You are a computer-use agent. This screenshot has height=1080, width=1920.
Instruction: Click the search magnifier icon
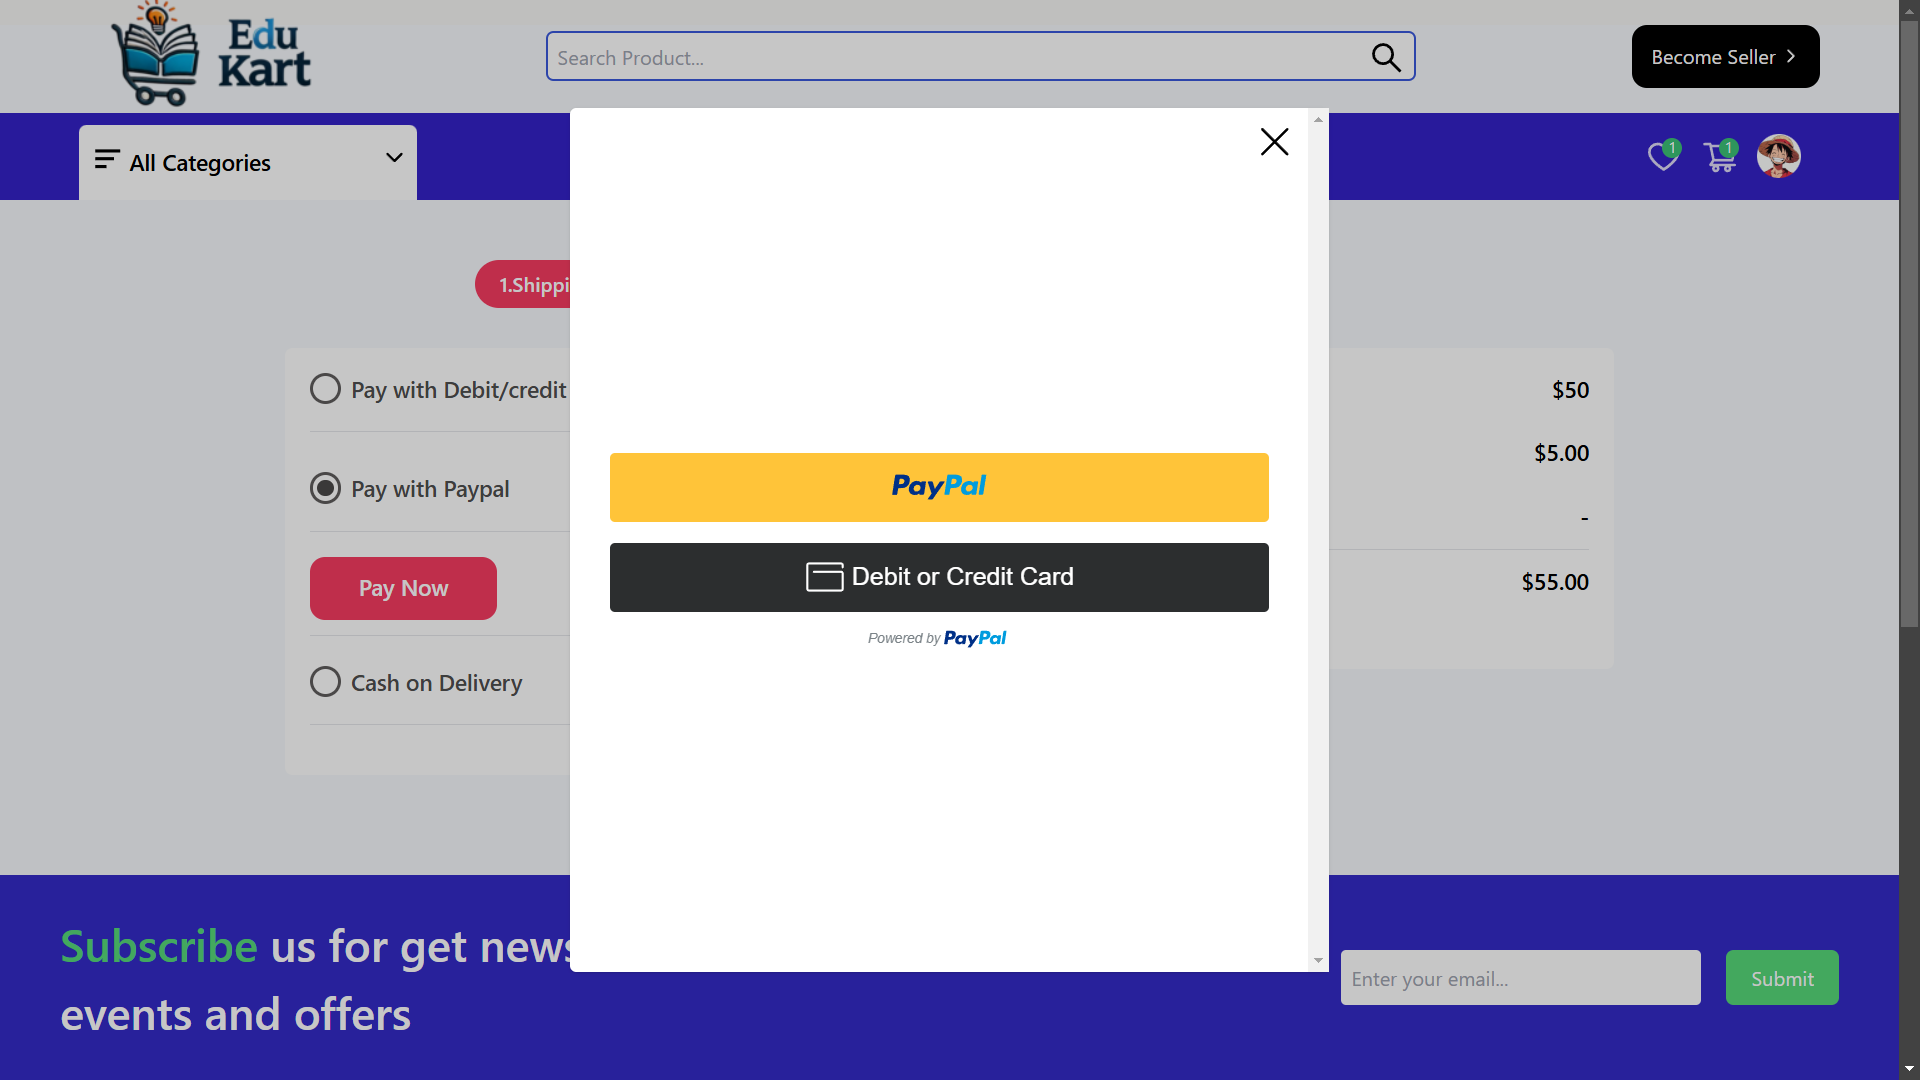point(1386,57)
